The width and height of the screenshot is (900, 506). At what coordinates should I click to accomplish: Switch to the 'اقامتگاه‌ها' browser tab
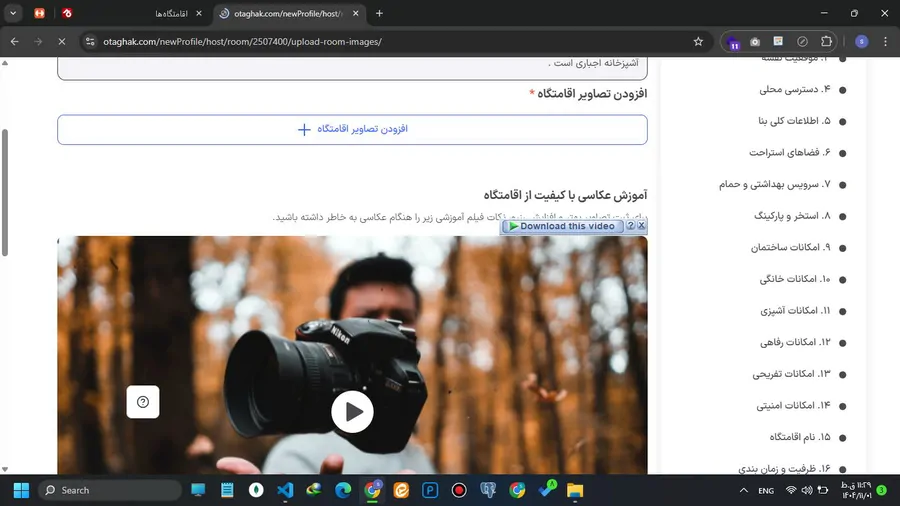click(171, 13)
